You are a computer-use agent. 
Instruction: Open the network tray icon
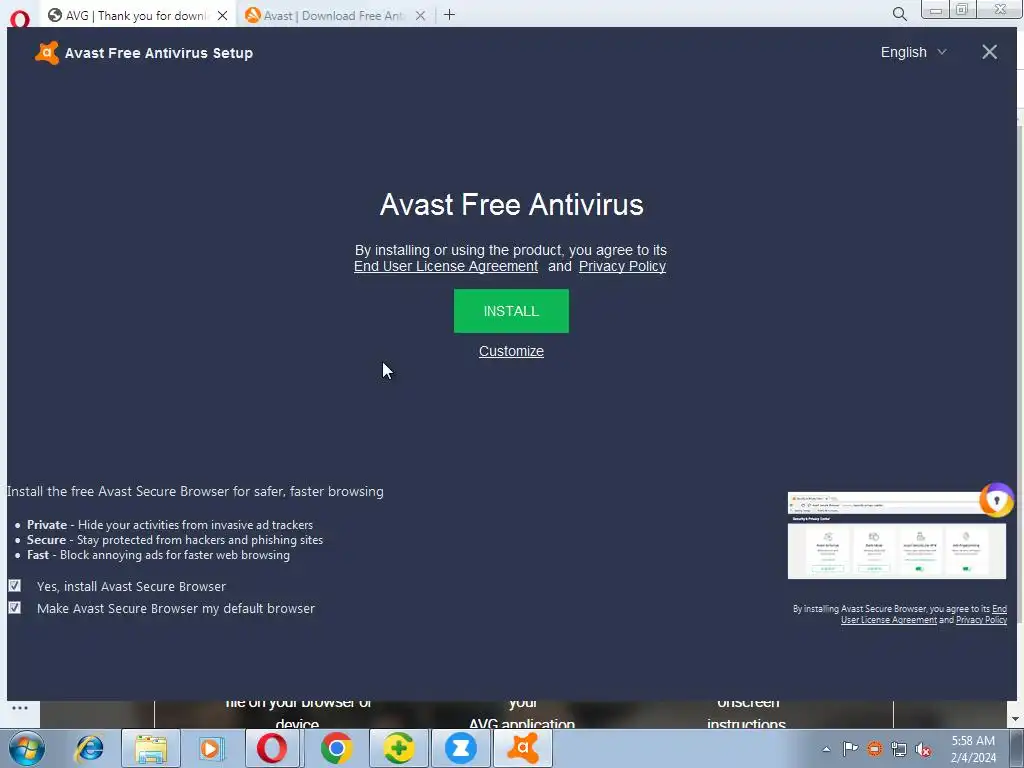tap(899, 749)
